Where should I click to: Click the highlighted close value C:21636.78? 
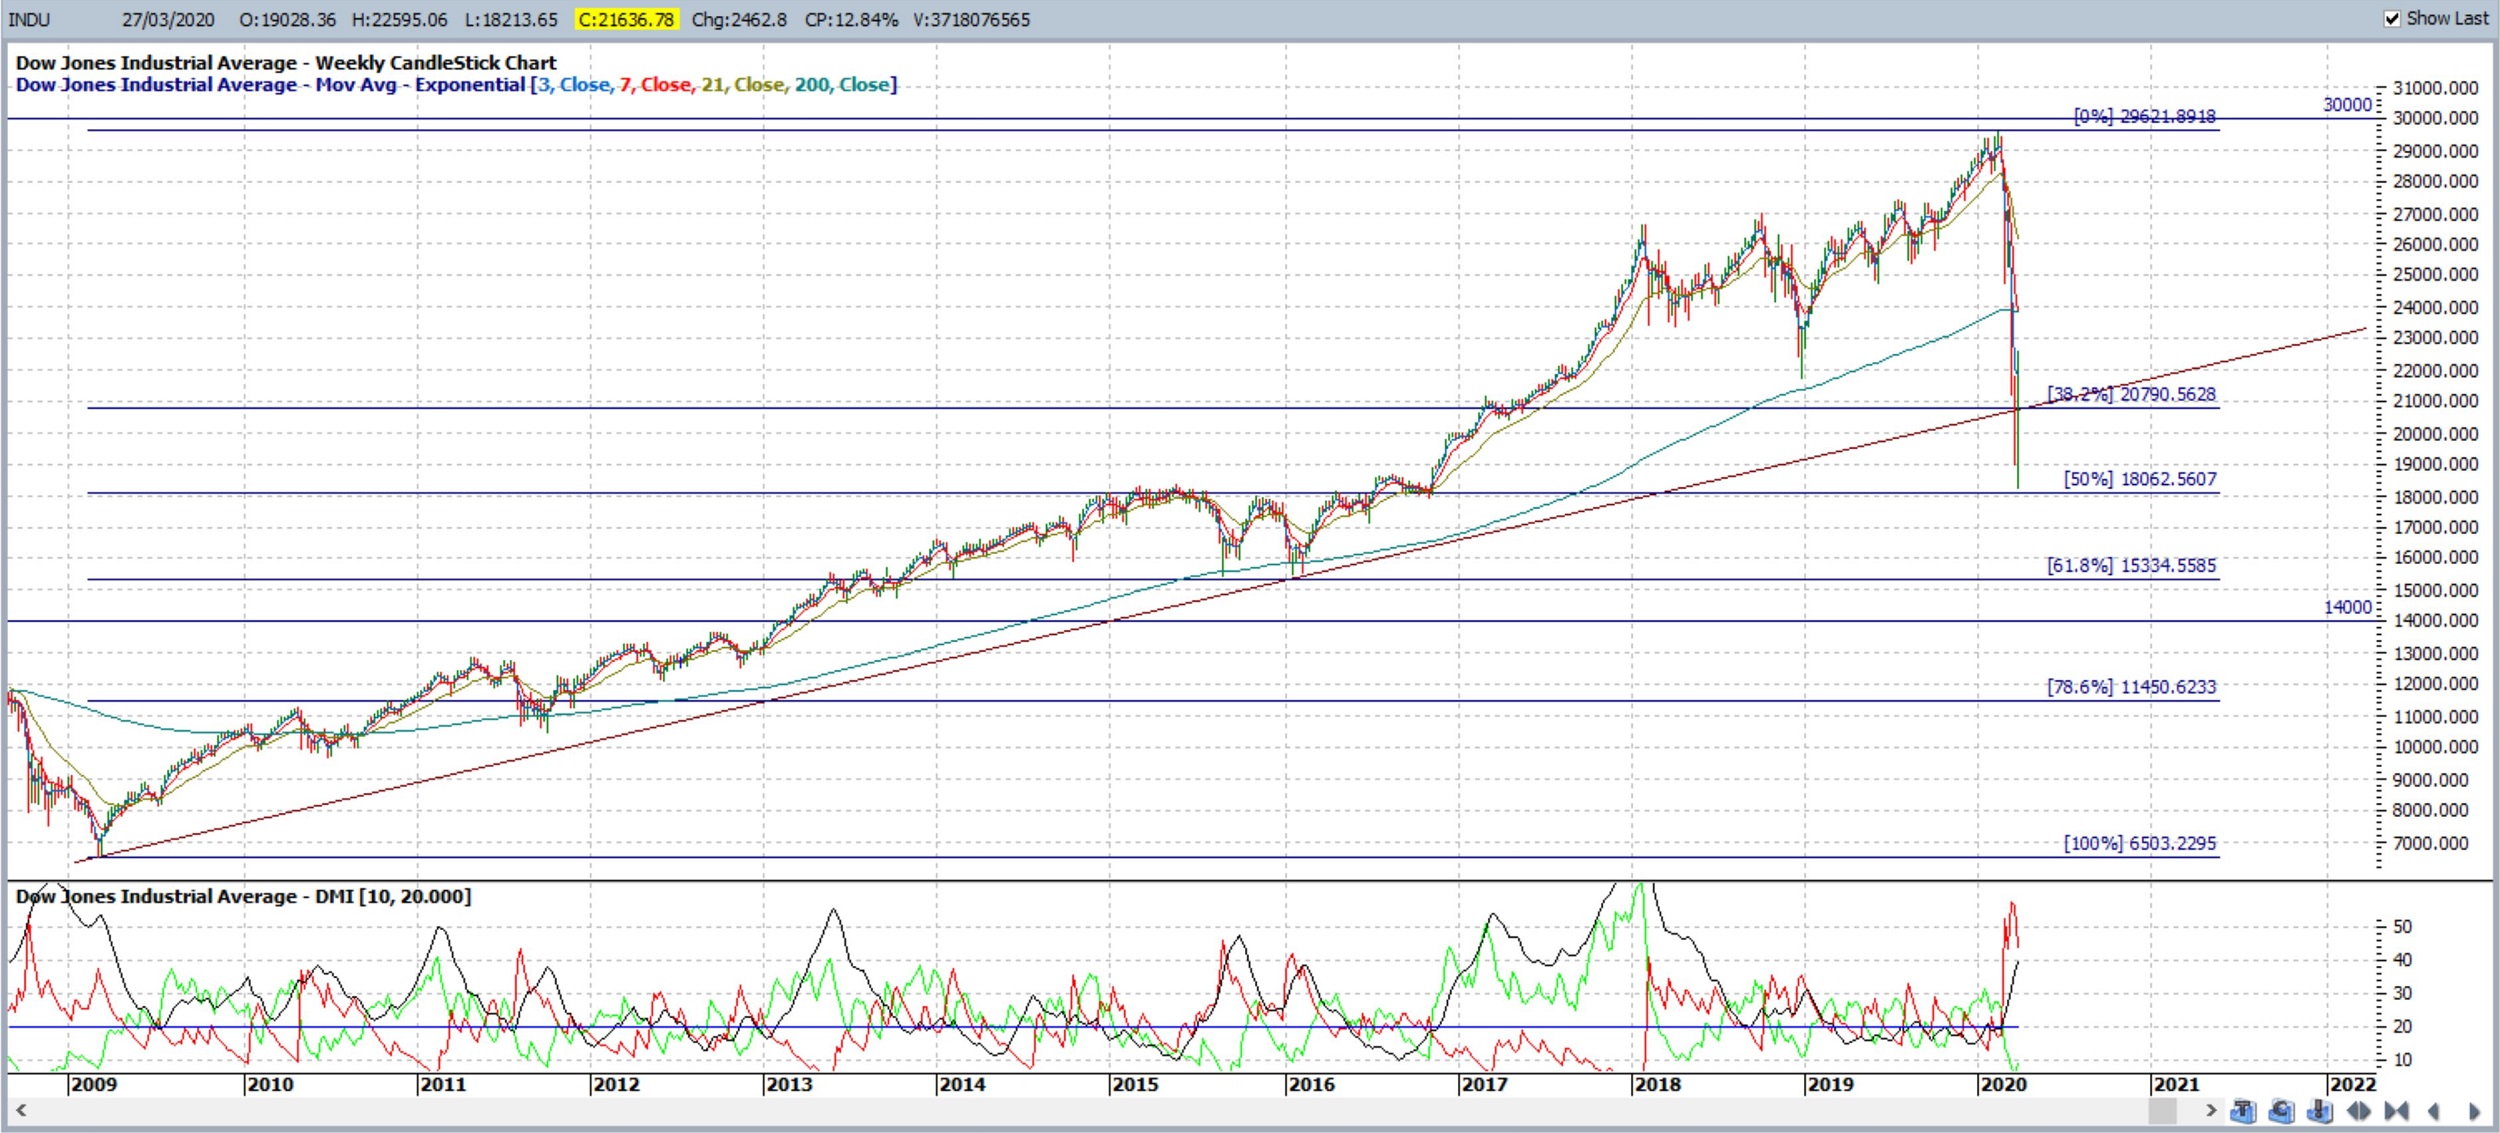coord(627,20)
